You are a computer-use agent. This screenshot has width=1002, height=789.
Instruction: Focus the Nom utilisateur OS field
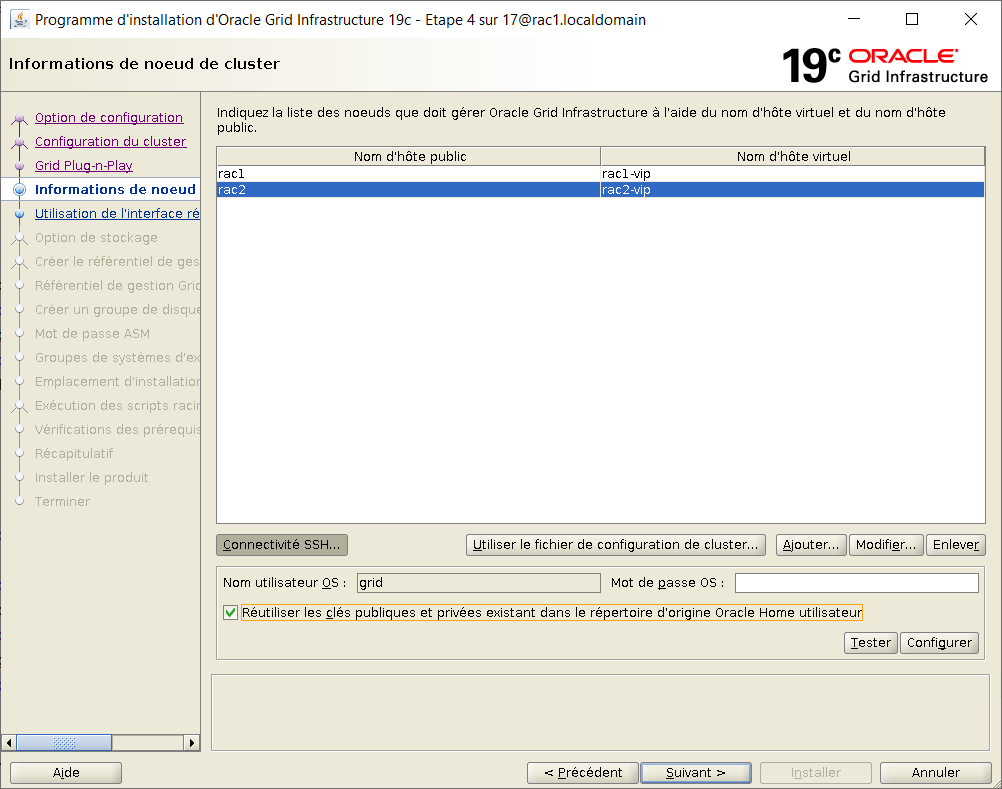pos(479,583)
